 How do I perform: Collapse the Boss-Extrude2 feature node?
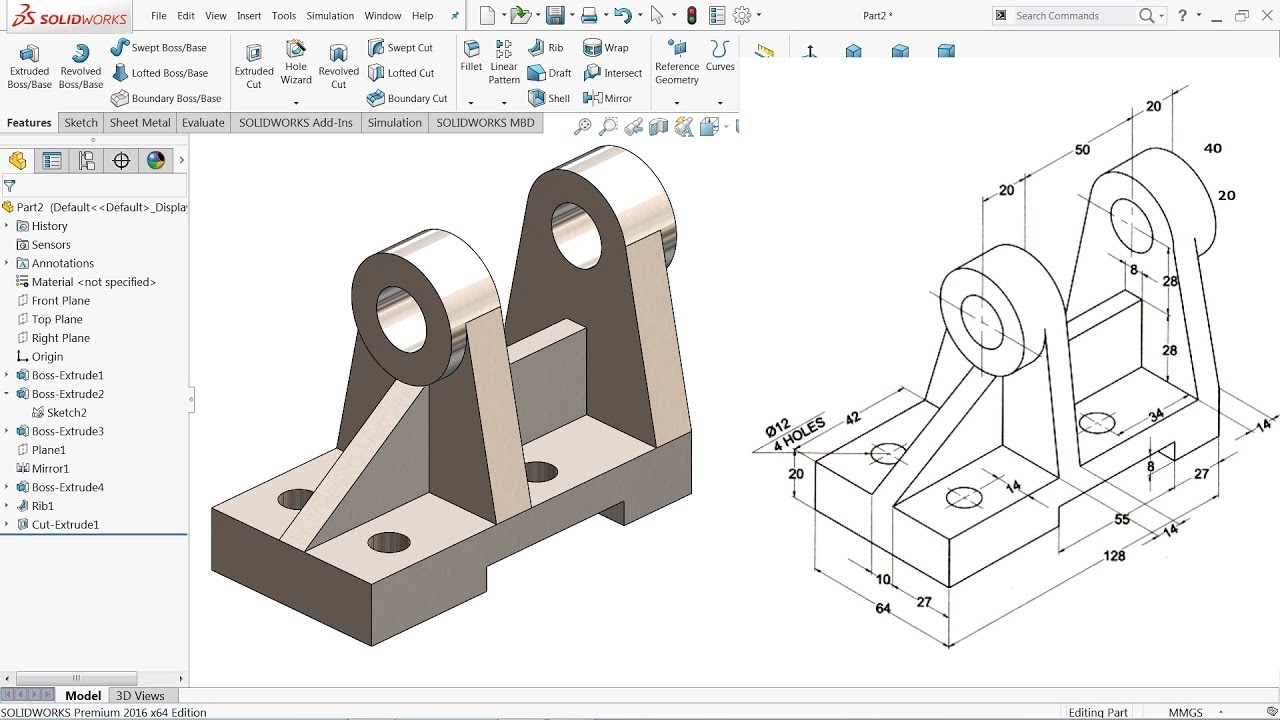point(7,394)
